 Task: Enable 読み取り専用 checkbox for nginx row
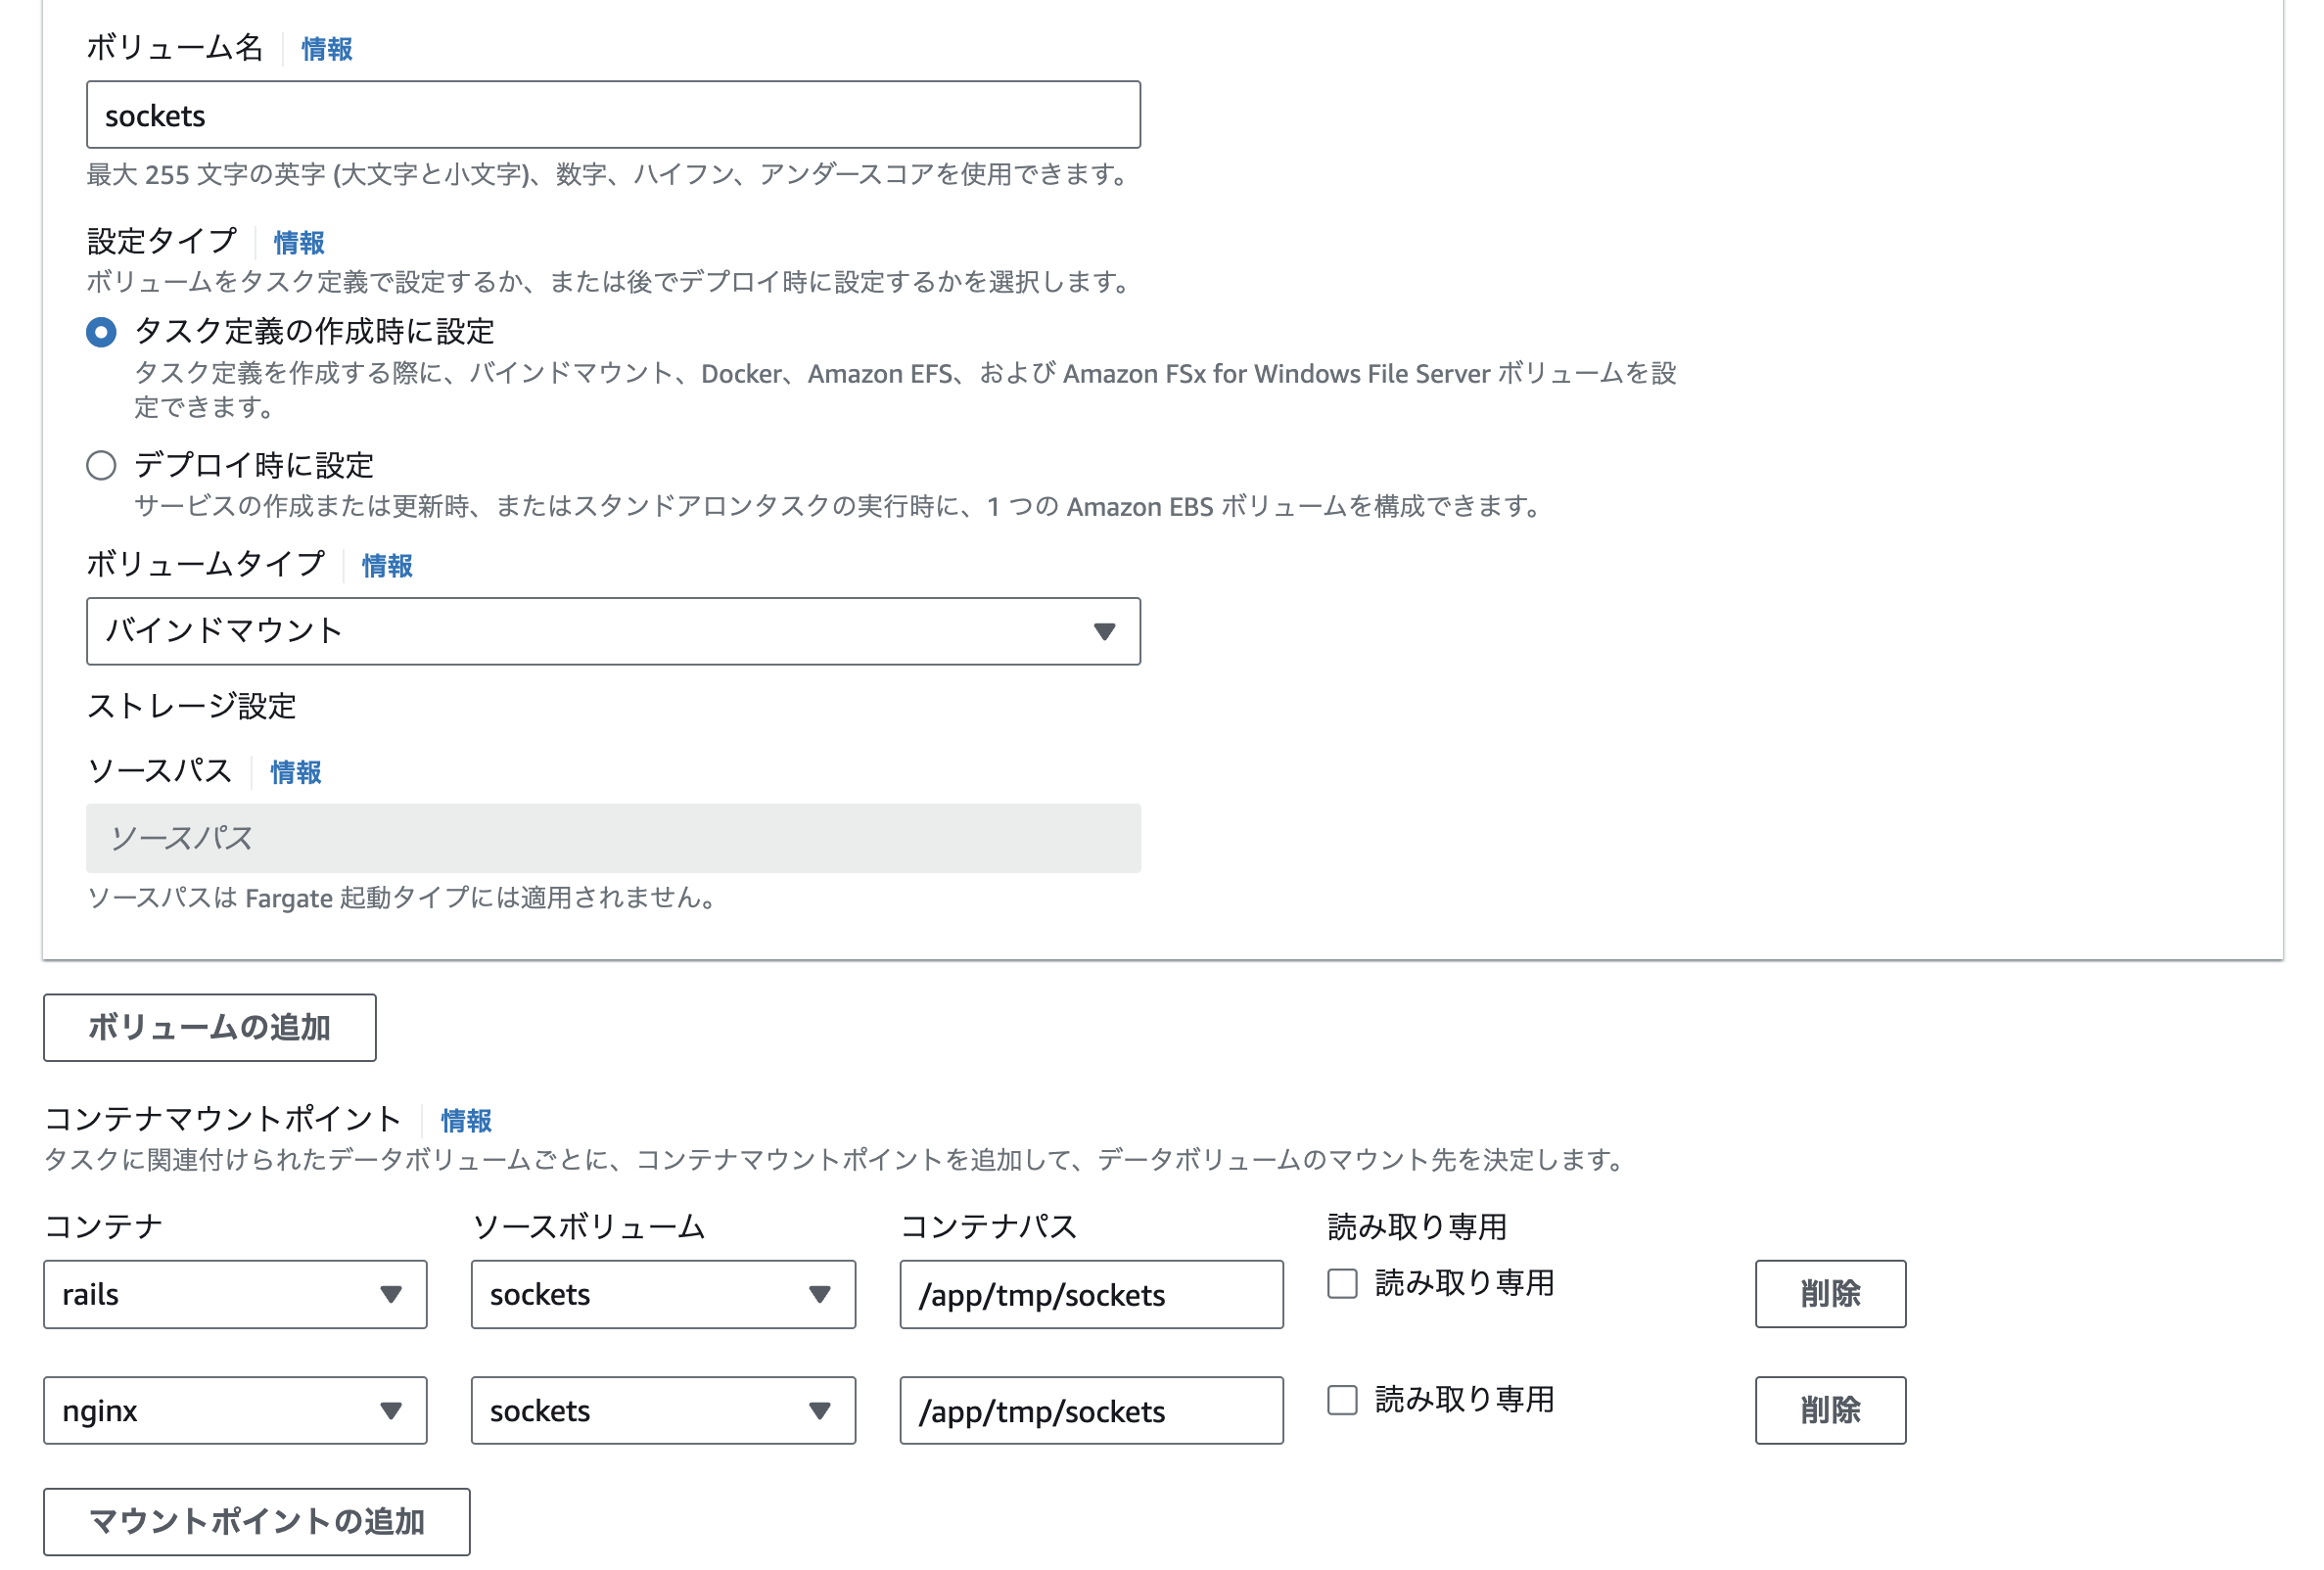pyautogui.click(x=1342, y=1399)
